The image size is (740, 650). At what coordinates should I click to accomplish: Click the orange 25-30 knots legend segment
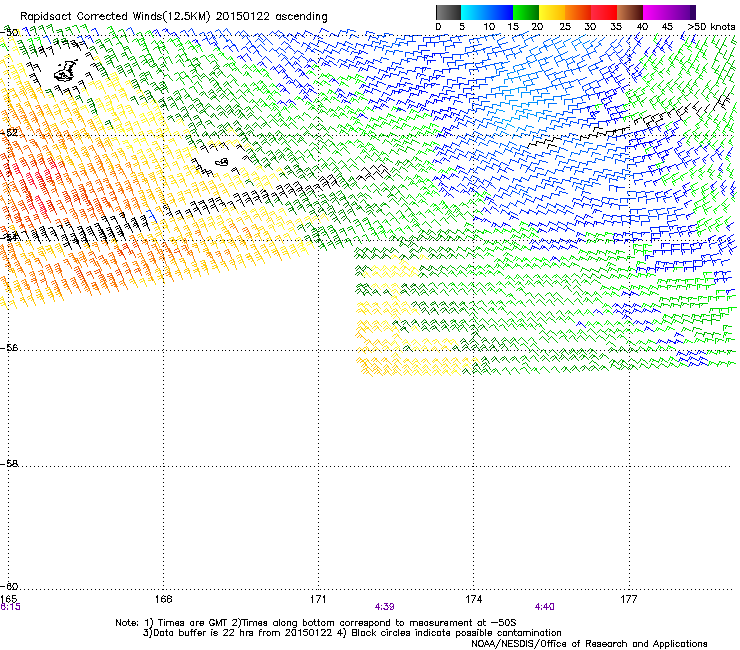click(x=578, y=12)
